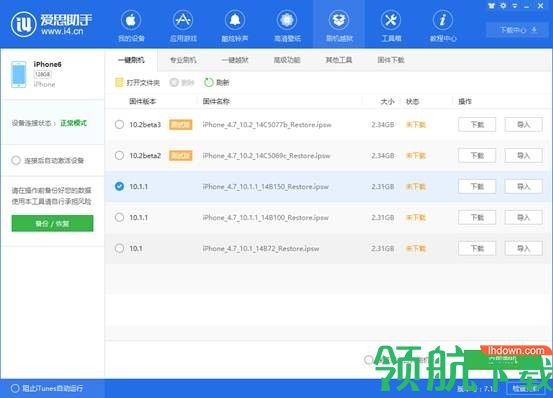Open settings via the gear icon

503,6
